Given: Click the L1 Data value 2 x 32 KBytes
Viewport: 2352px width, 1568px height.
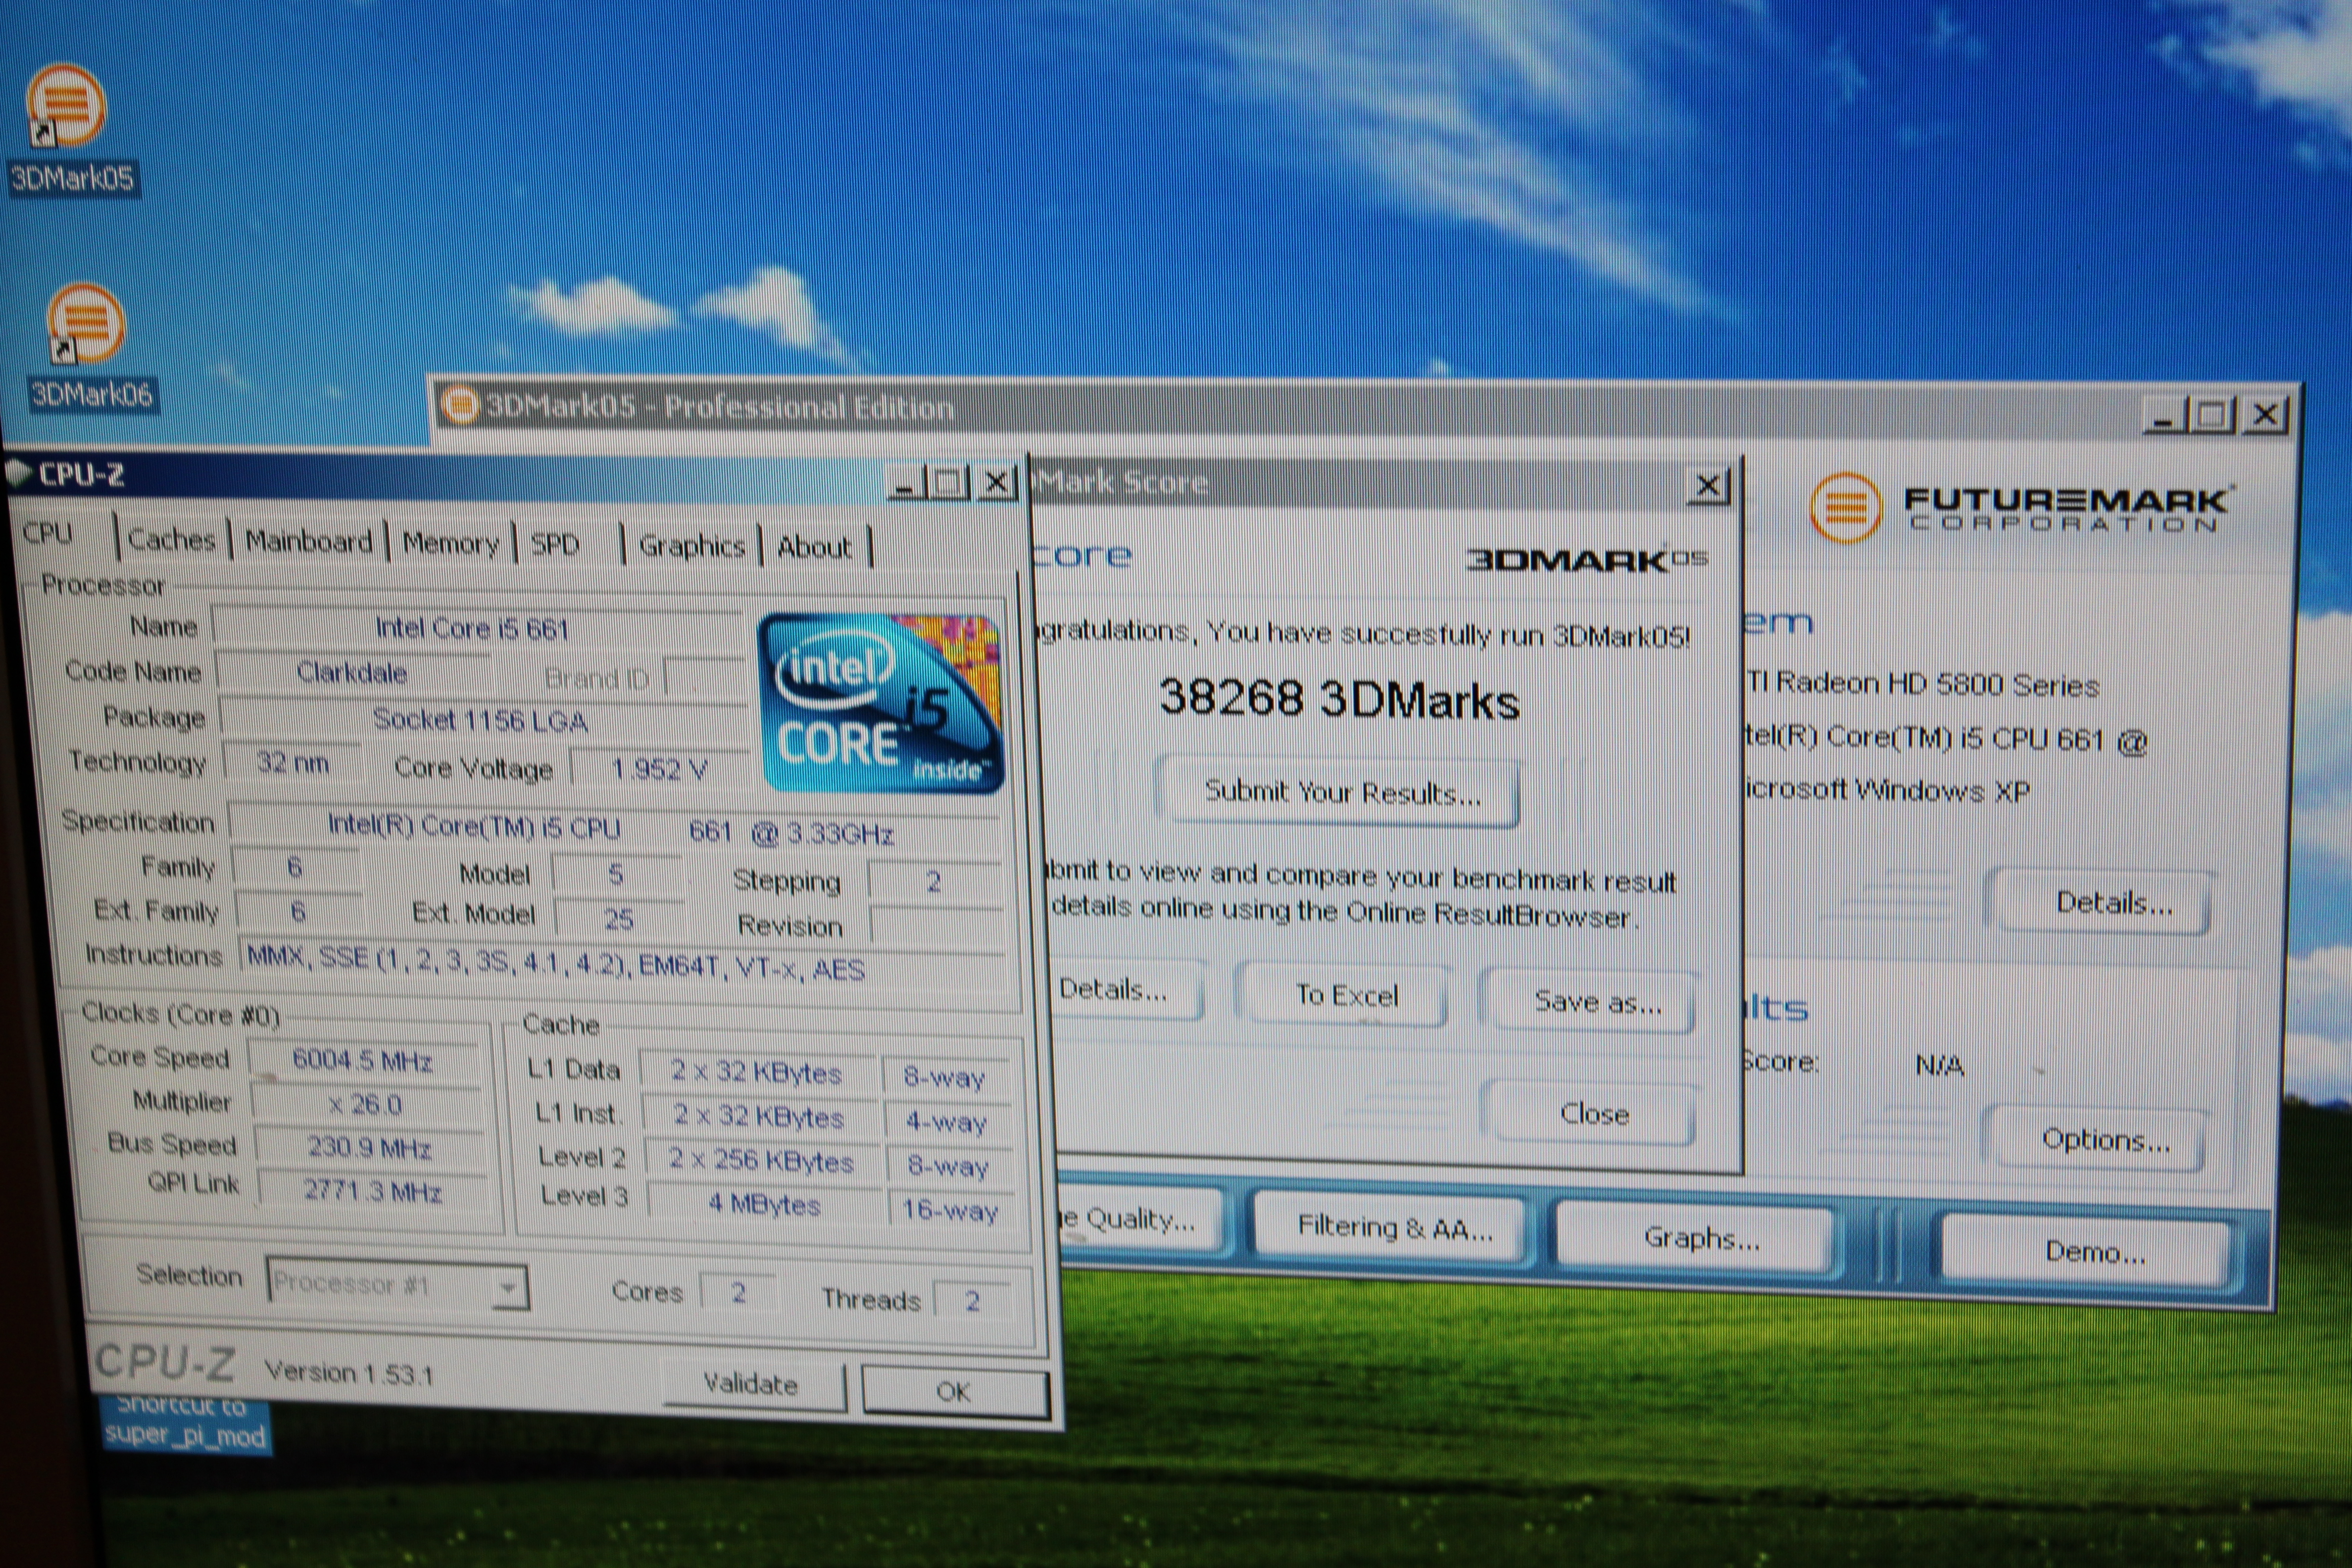Looking at the screenshot, I should coord(756,1072).
